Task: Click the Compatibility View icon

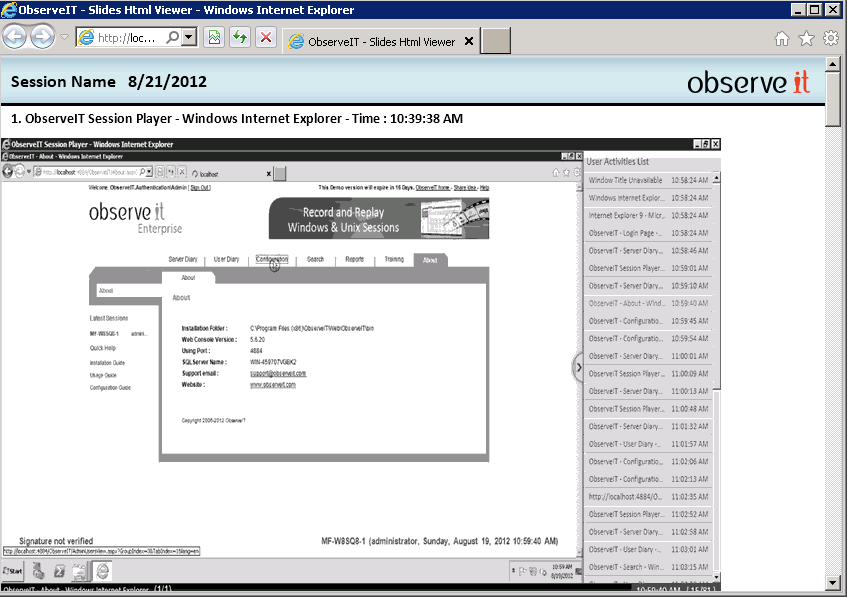Action: click(x=214, y=38)
